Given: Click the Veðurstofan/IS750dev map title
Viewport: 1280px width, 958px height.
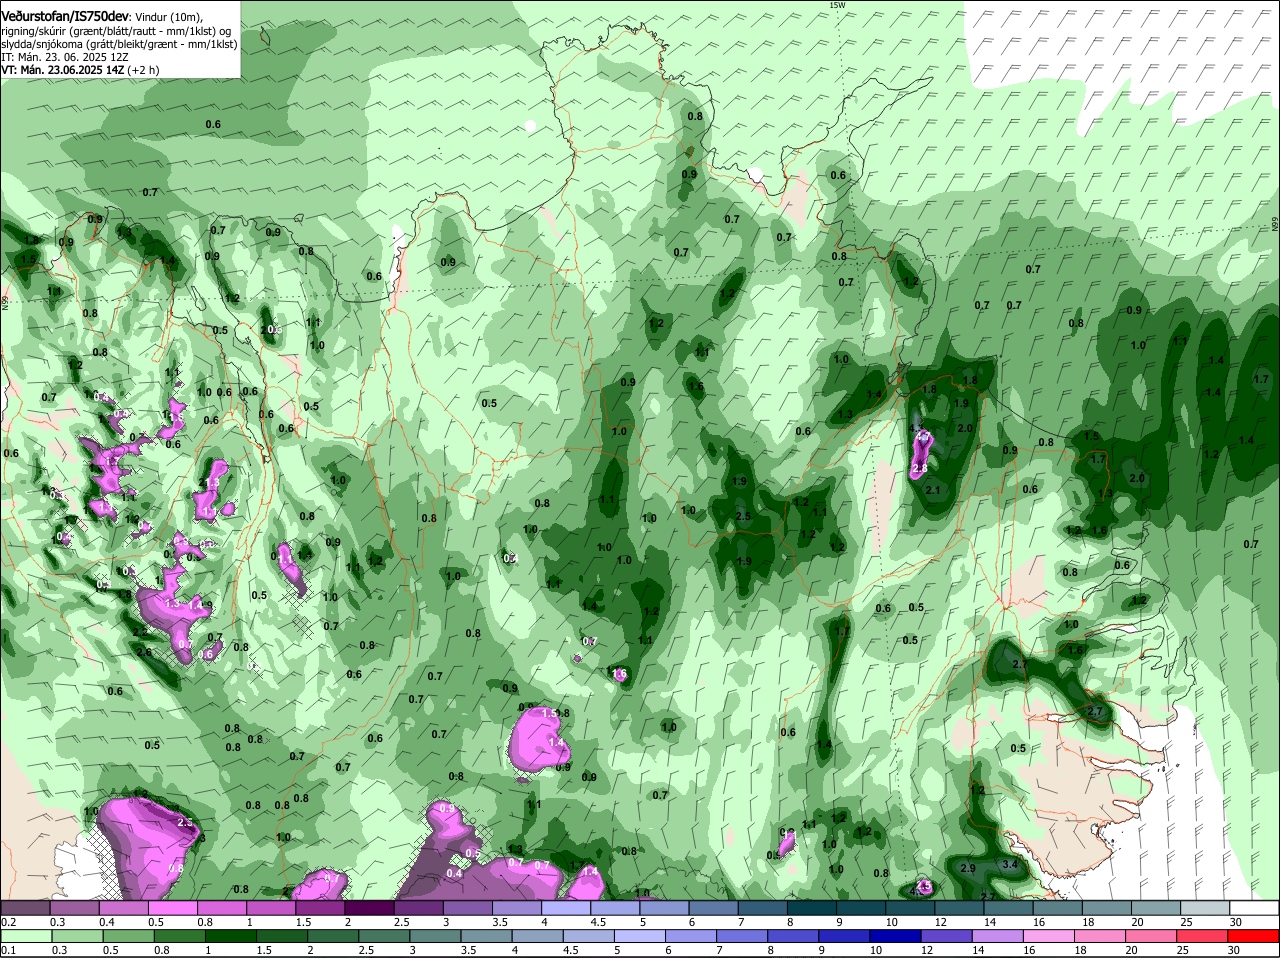Looking at the screenshot, I should click(x=65, y=16).
